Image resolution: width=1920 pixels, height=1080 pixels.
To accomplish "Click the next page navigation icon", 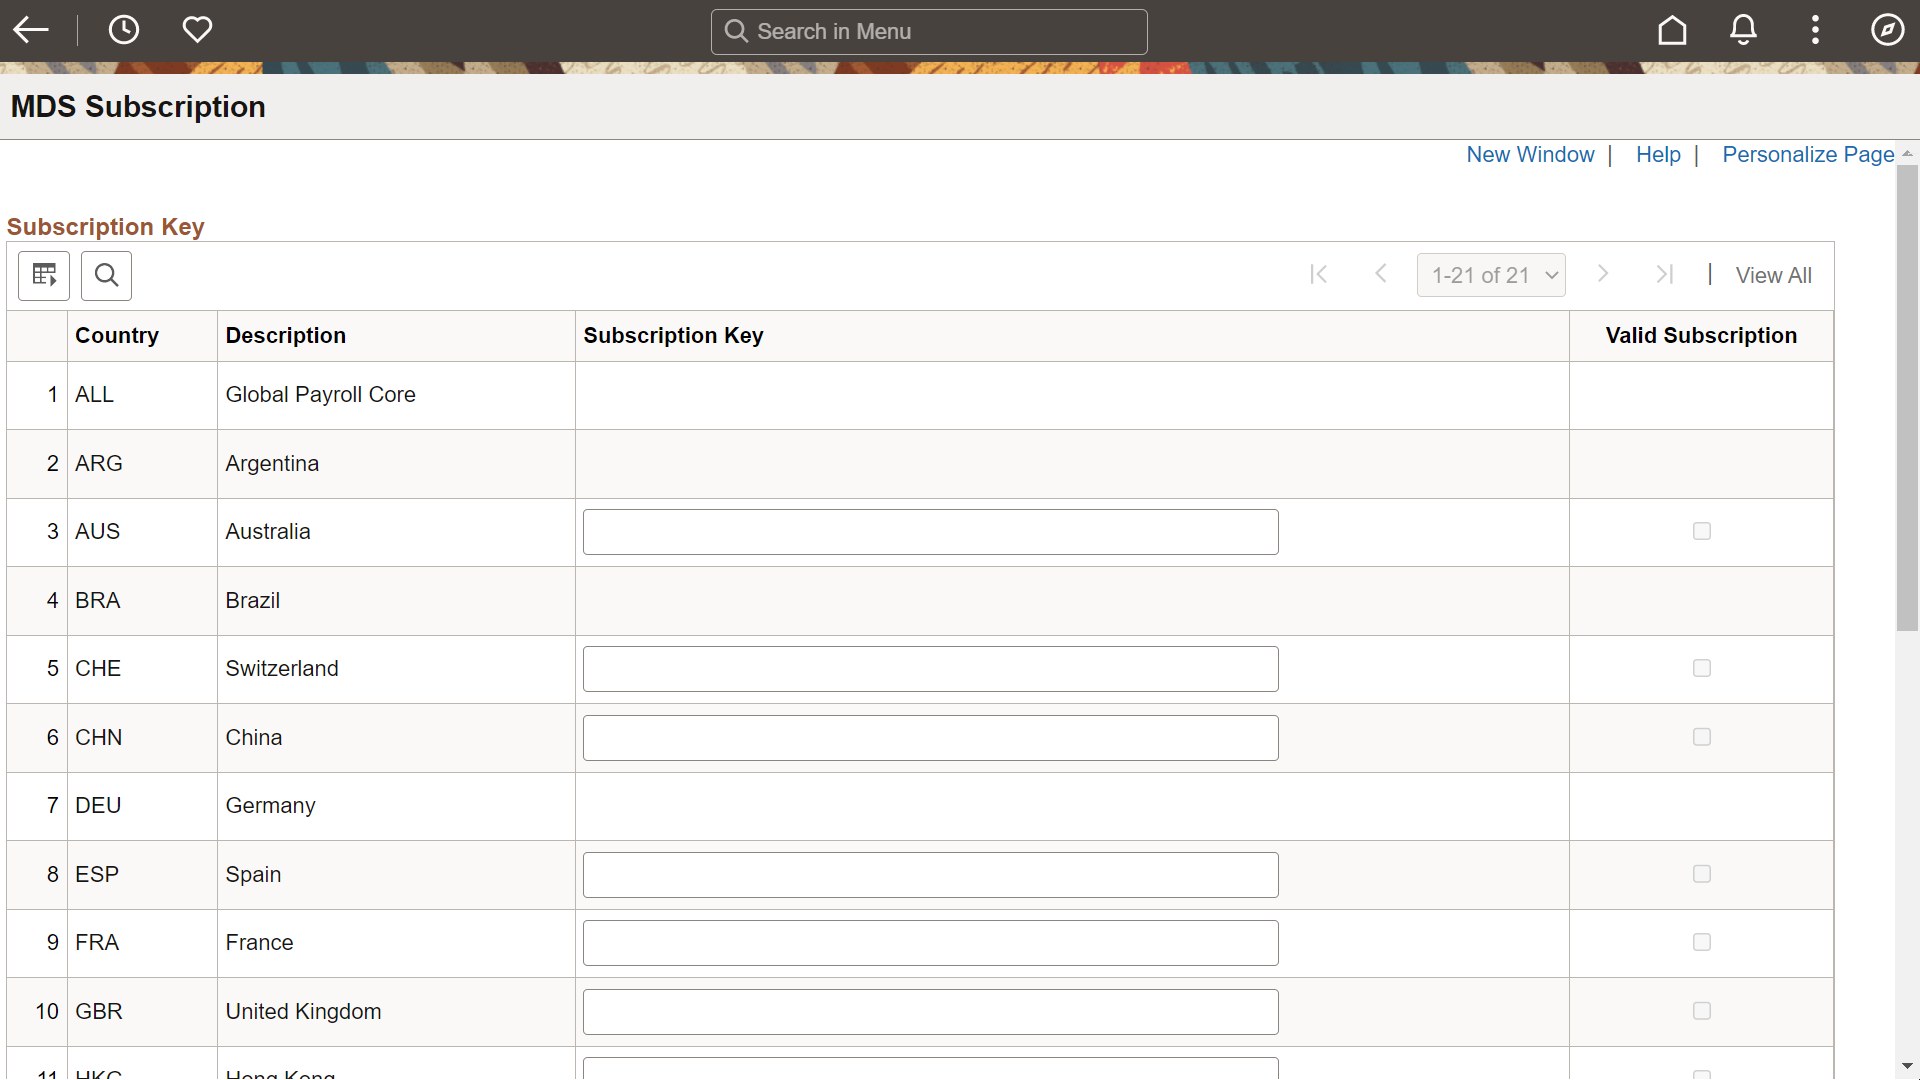I will pyautogui.click(x=1602, y=274).
